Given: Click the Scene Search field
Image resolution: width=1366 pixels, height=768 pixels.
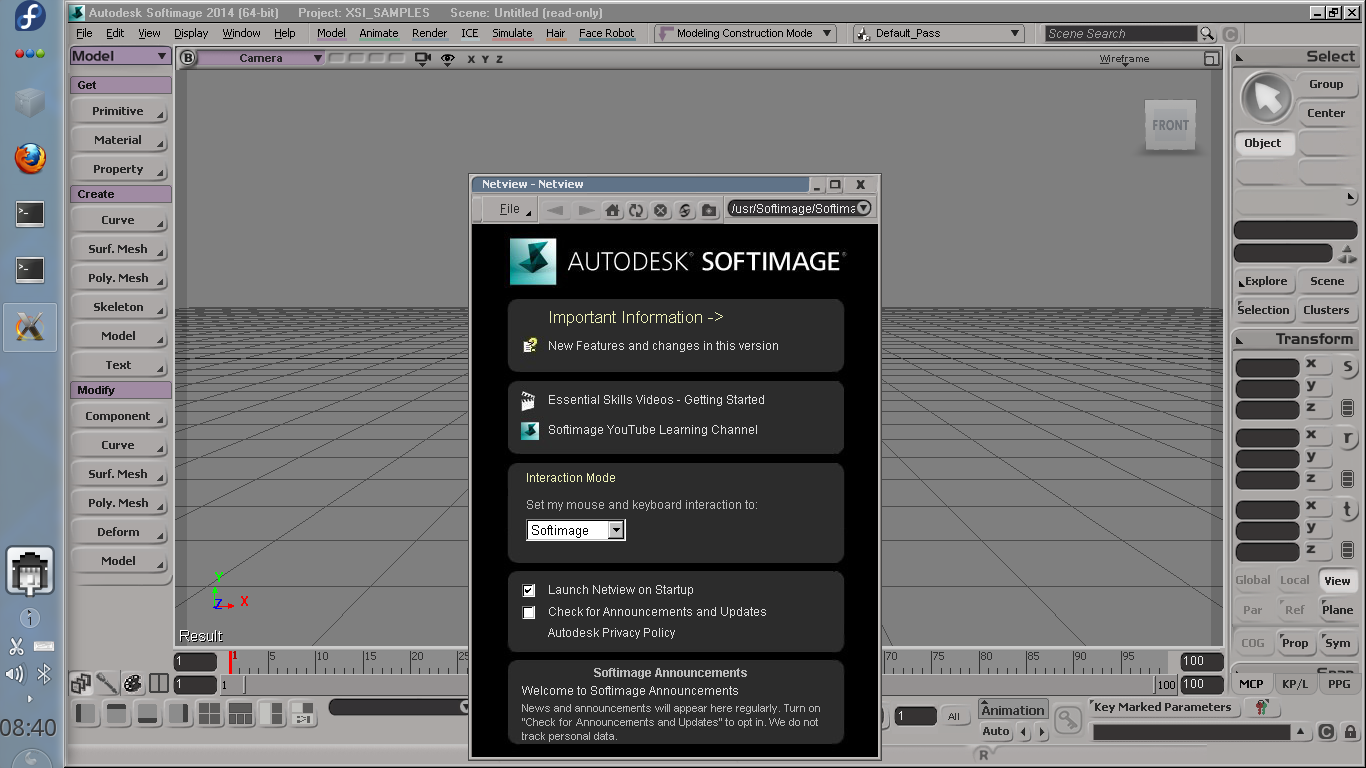Looking at the screenshot, I should coord(1120,33).
